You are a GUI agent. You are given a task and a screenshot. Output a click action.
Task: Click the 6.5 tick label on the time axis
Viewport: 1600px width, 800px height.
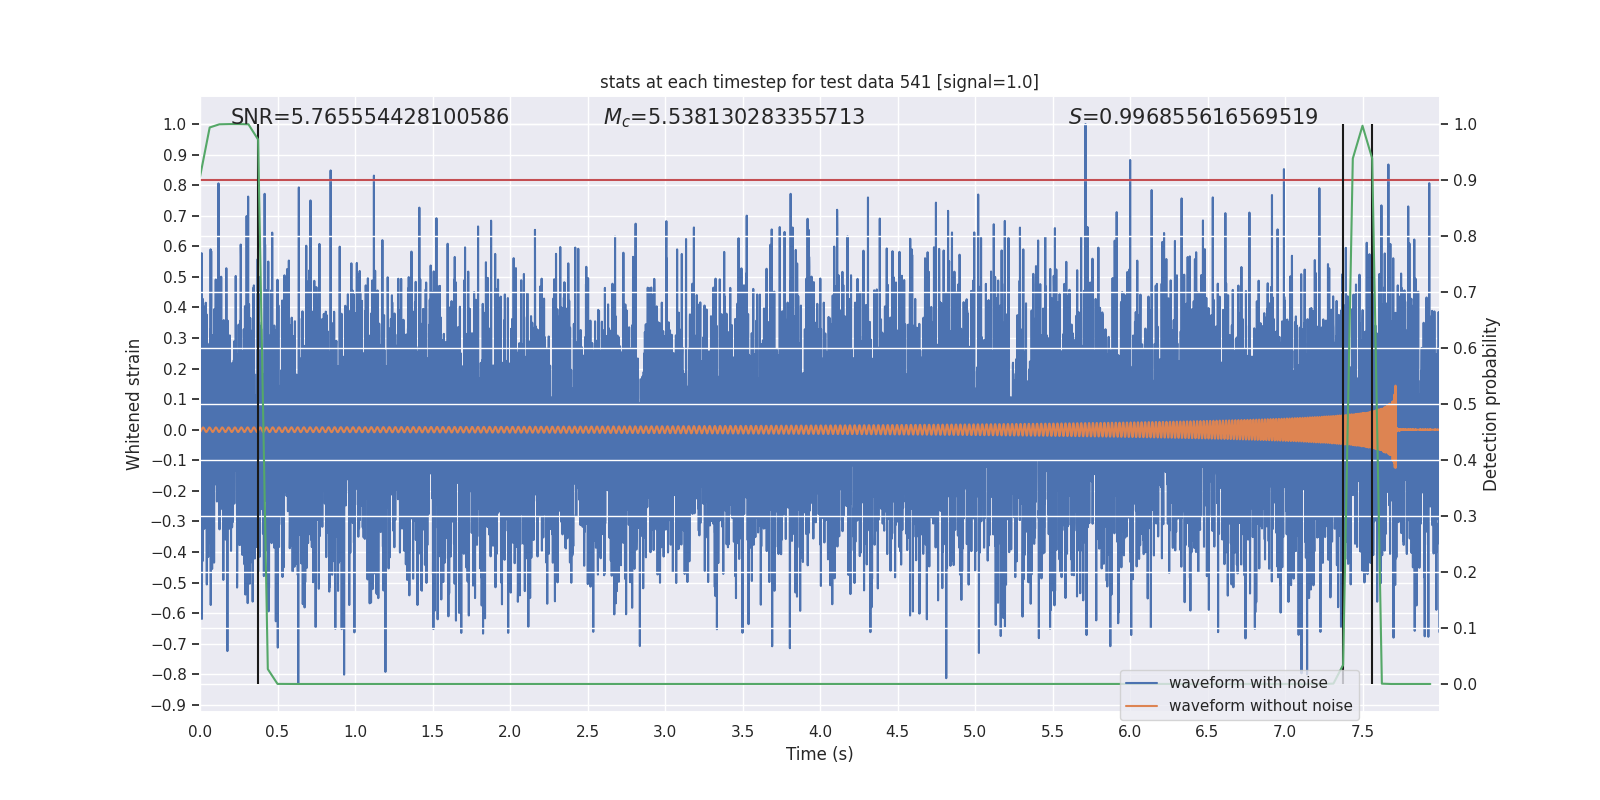[x=1207, y=731]
